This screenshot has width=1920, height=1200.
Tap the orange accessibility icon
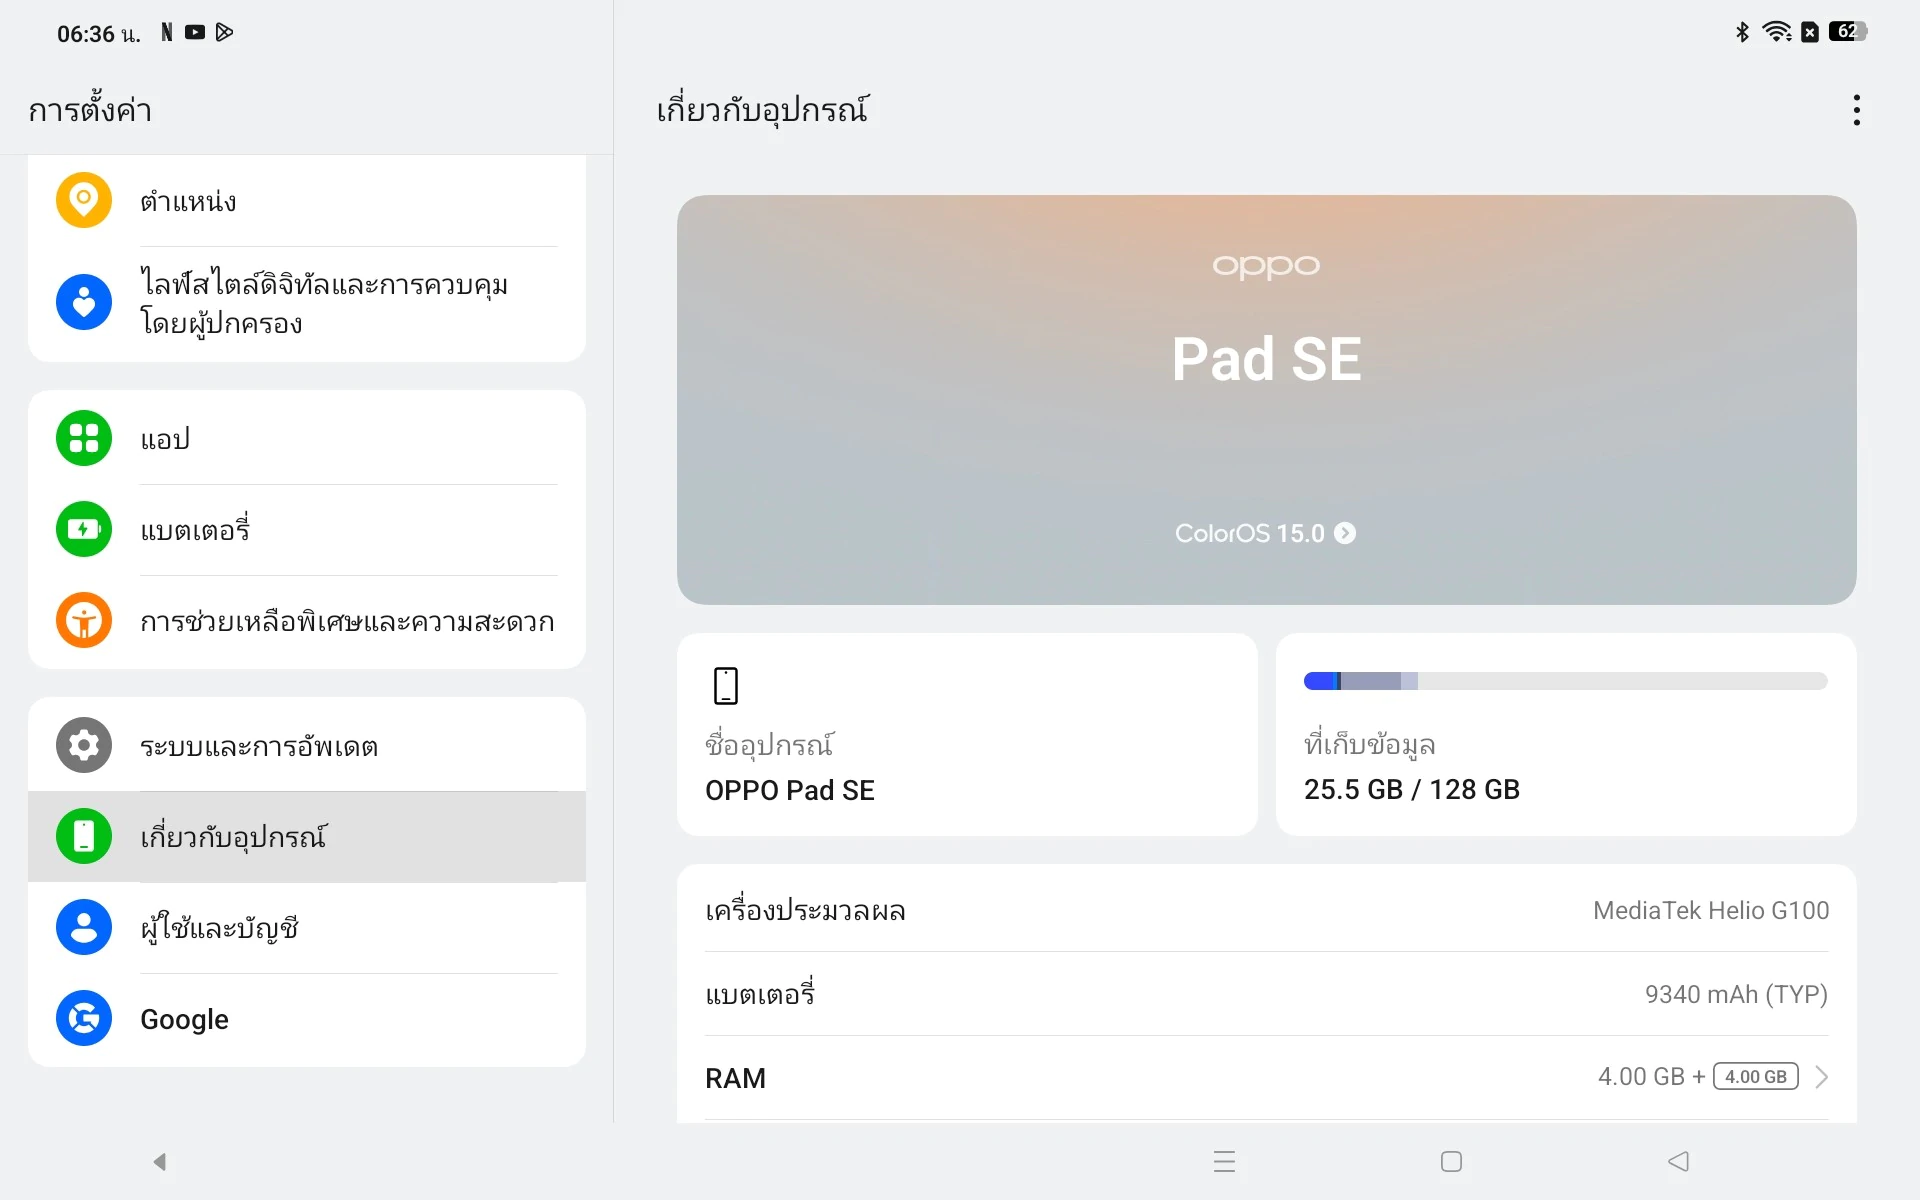click(x=84, y=620)
